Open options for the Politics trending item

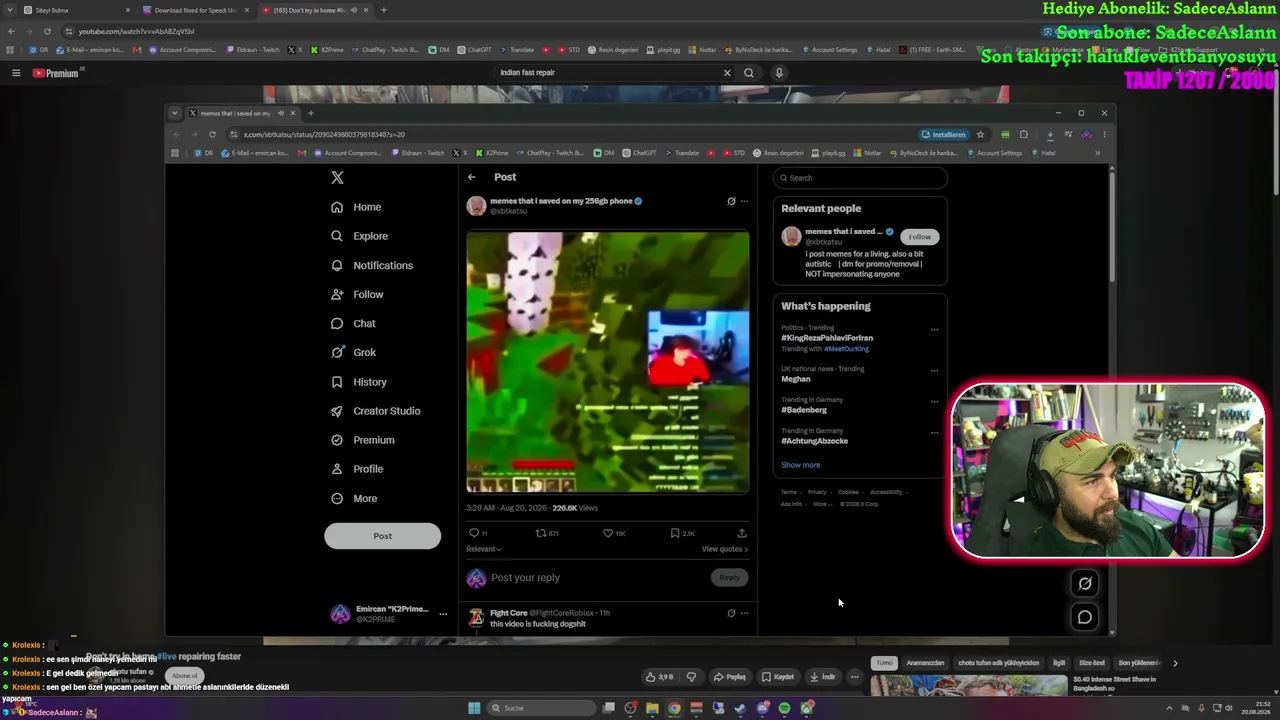pyautogui.click(x=934, y=329)
